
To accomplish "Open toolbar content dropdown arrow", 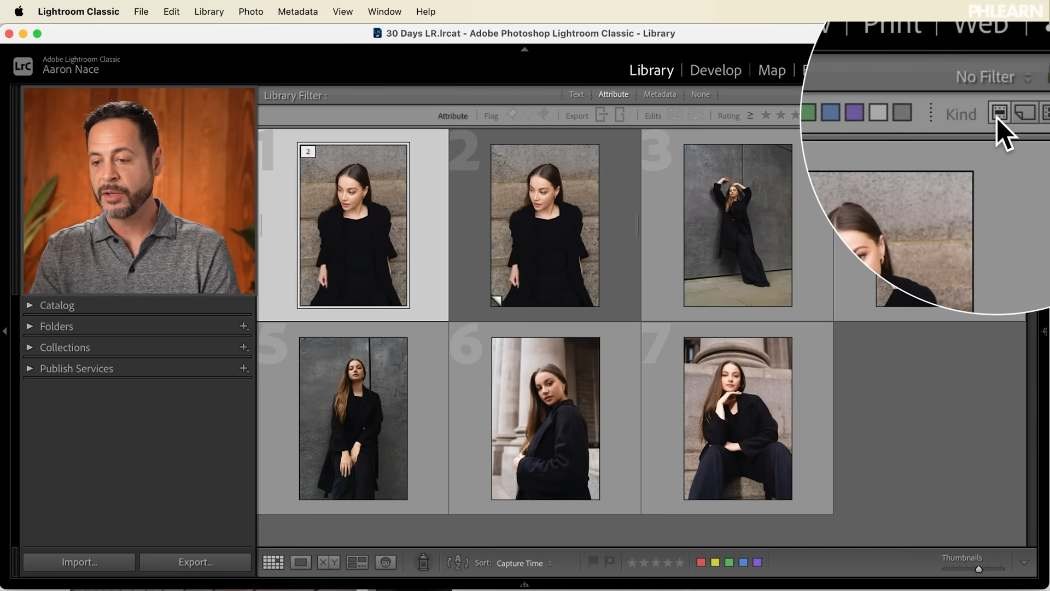I will pyautogui.click(x=1024, y=562).
